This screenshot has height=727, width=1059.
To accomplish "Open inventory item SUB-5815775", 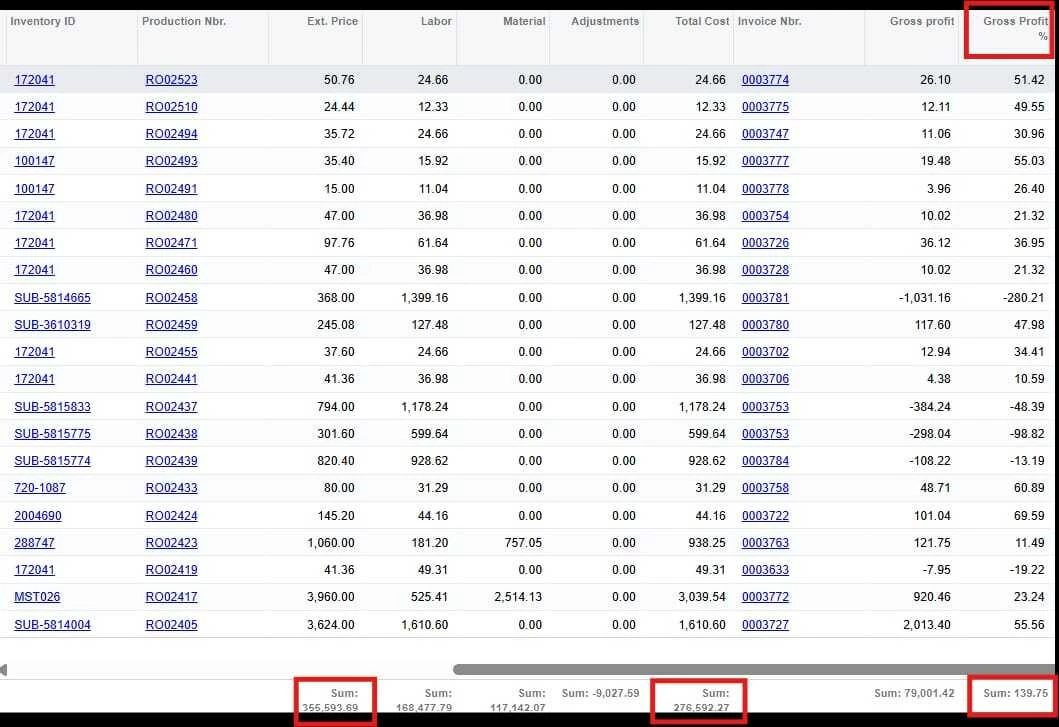I will [52, 434].
